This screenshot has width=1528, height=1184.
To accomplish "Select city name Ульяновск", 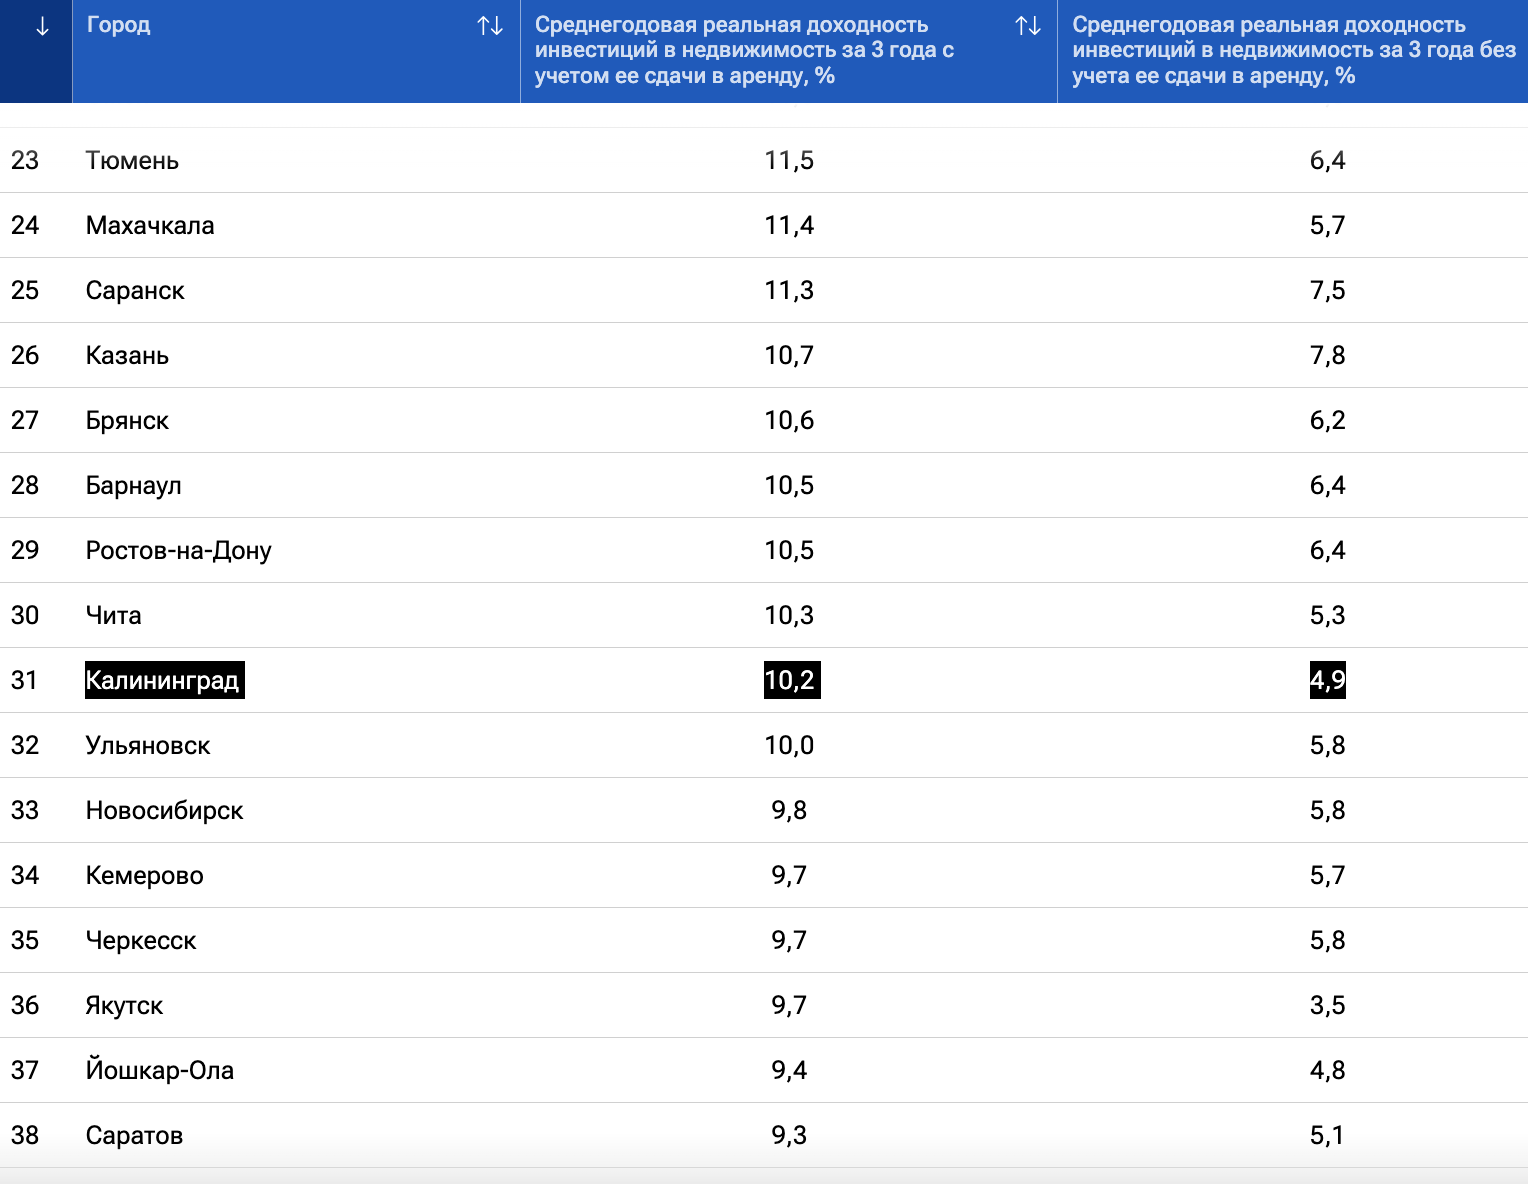I will (x=148, y=746).
